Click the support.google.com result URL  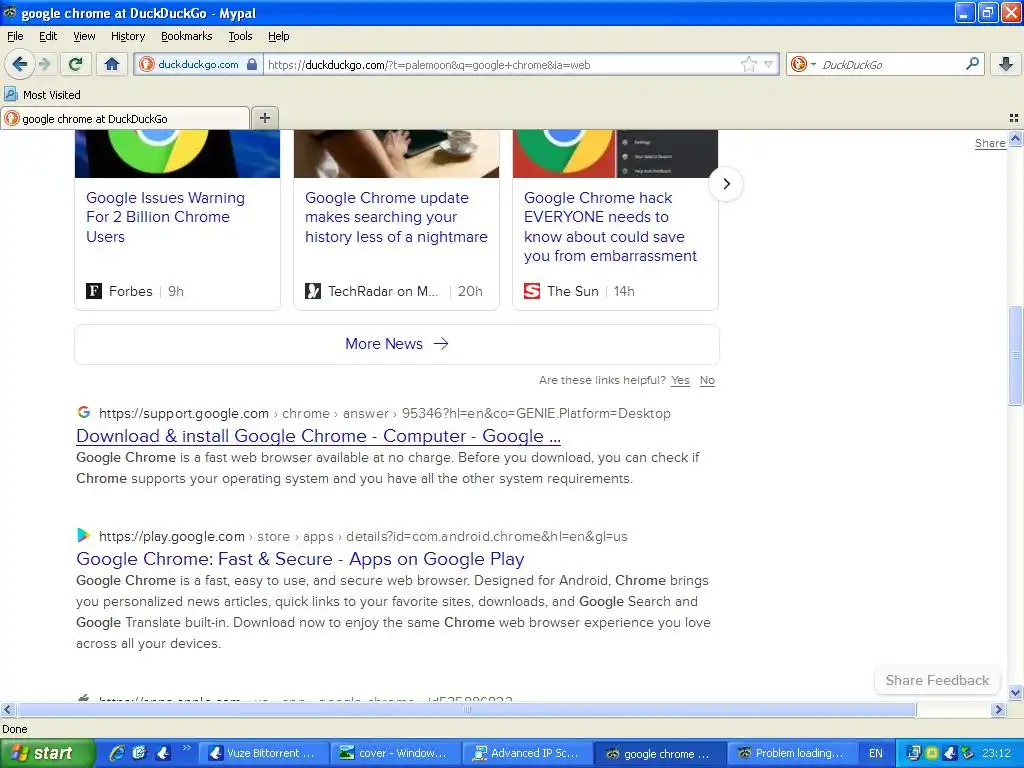tap(384, 413)
